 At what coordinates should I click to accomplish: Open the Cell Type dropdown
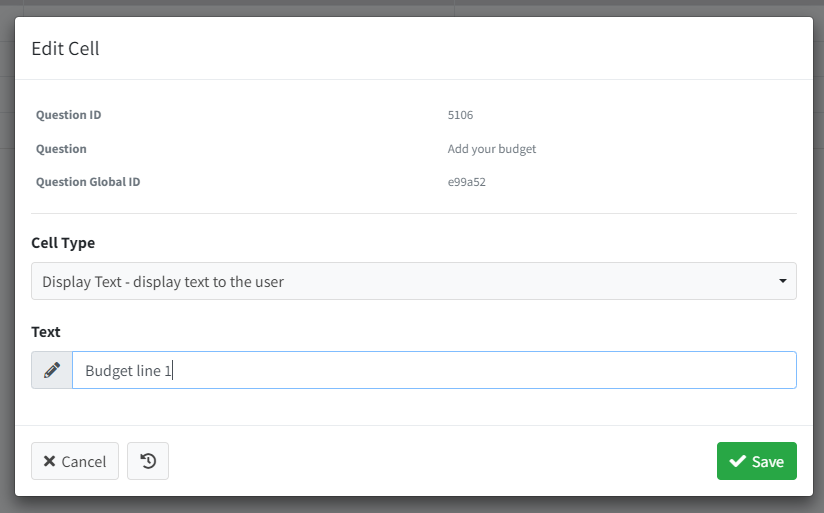tap(414, 281)
